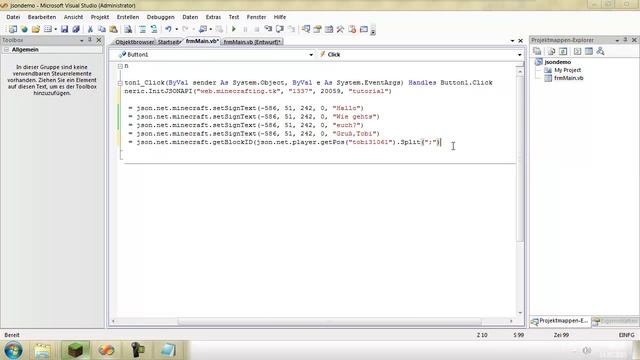Image resolution: width=640 pixels, height=360 pixels.
Task: Click the Step Into debug icon
Action: (x=268, y=29)
